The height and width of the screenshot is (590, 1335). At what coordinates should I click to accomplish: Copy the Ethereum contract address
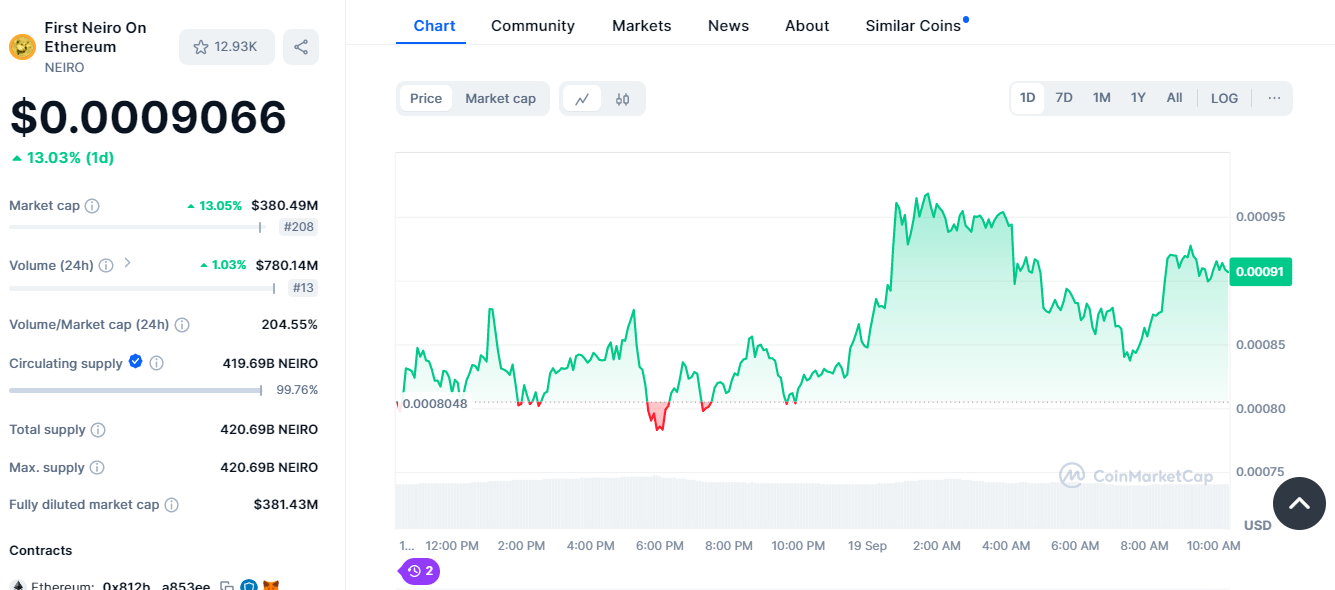point(227,586)
